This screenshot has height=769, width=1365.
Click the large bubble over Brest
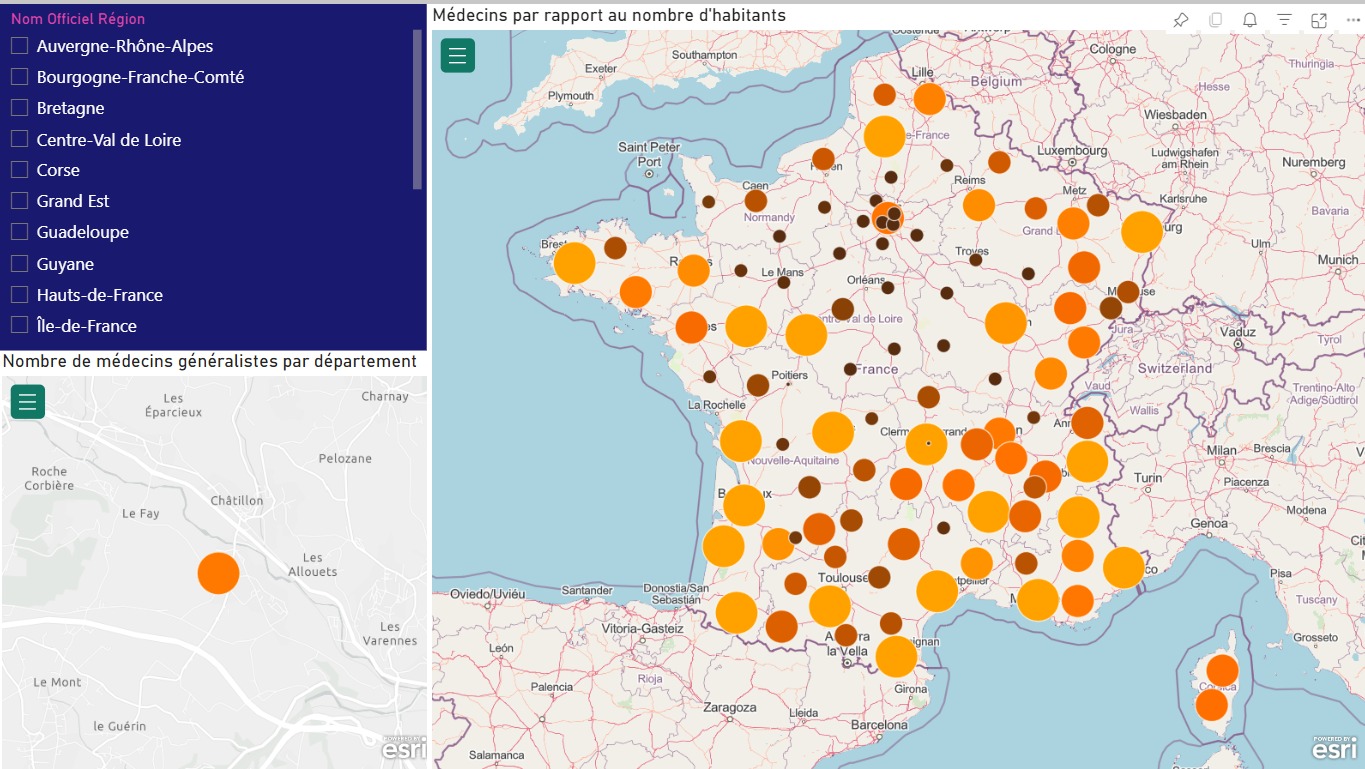click(x=574, y=263)
